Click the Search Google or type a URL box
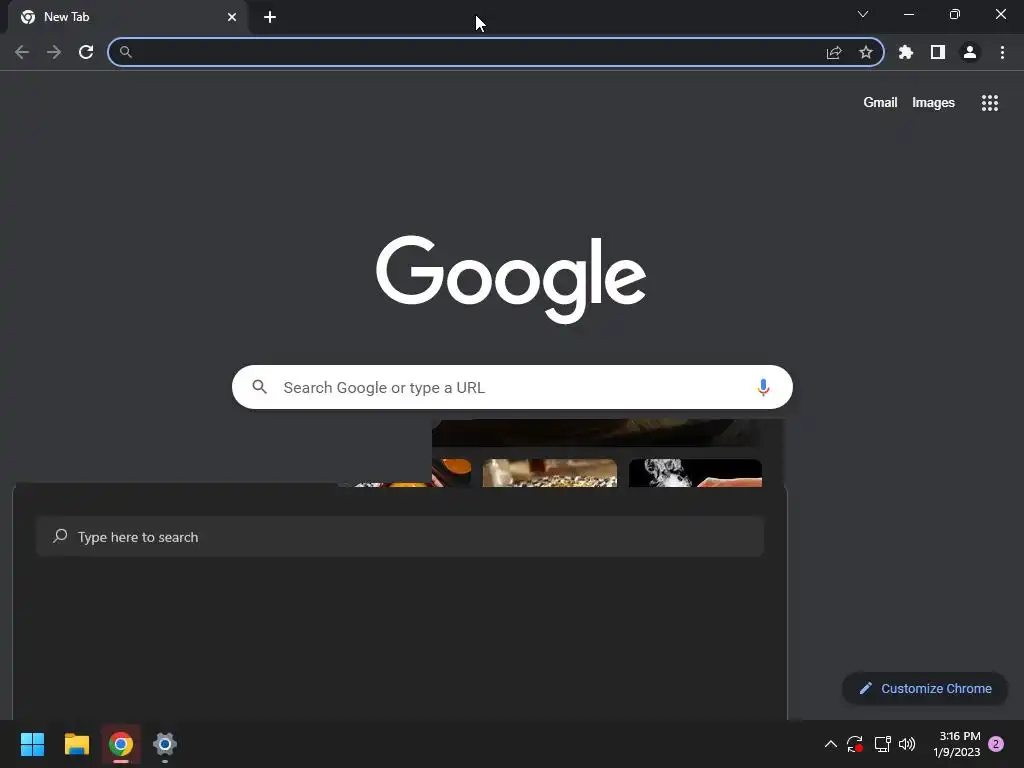Screen dimensions: 1024x768 pyautogui.click(x=512, y=387)
